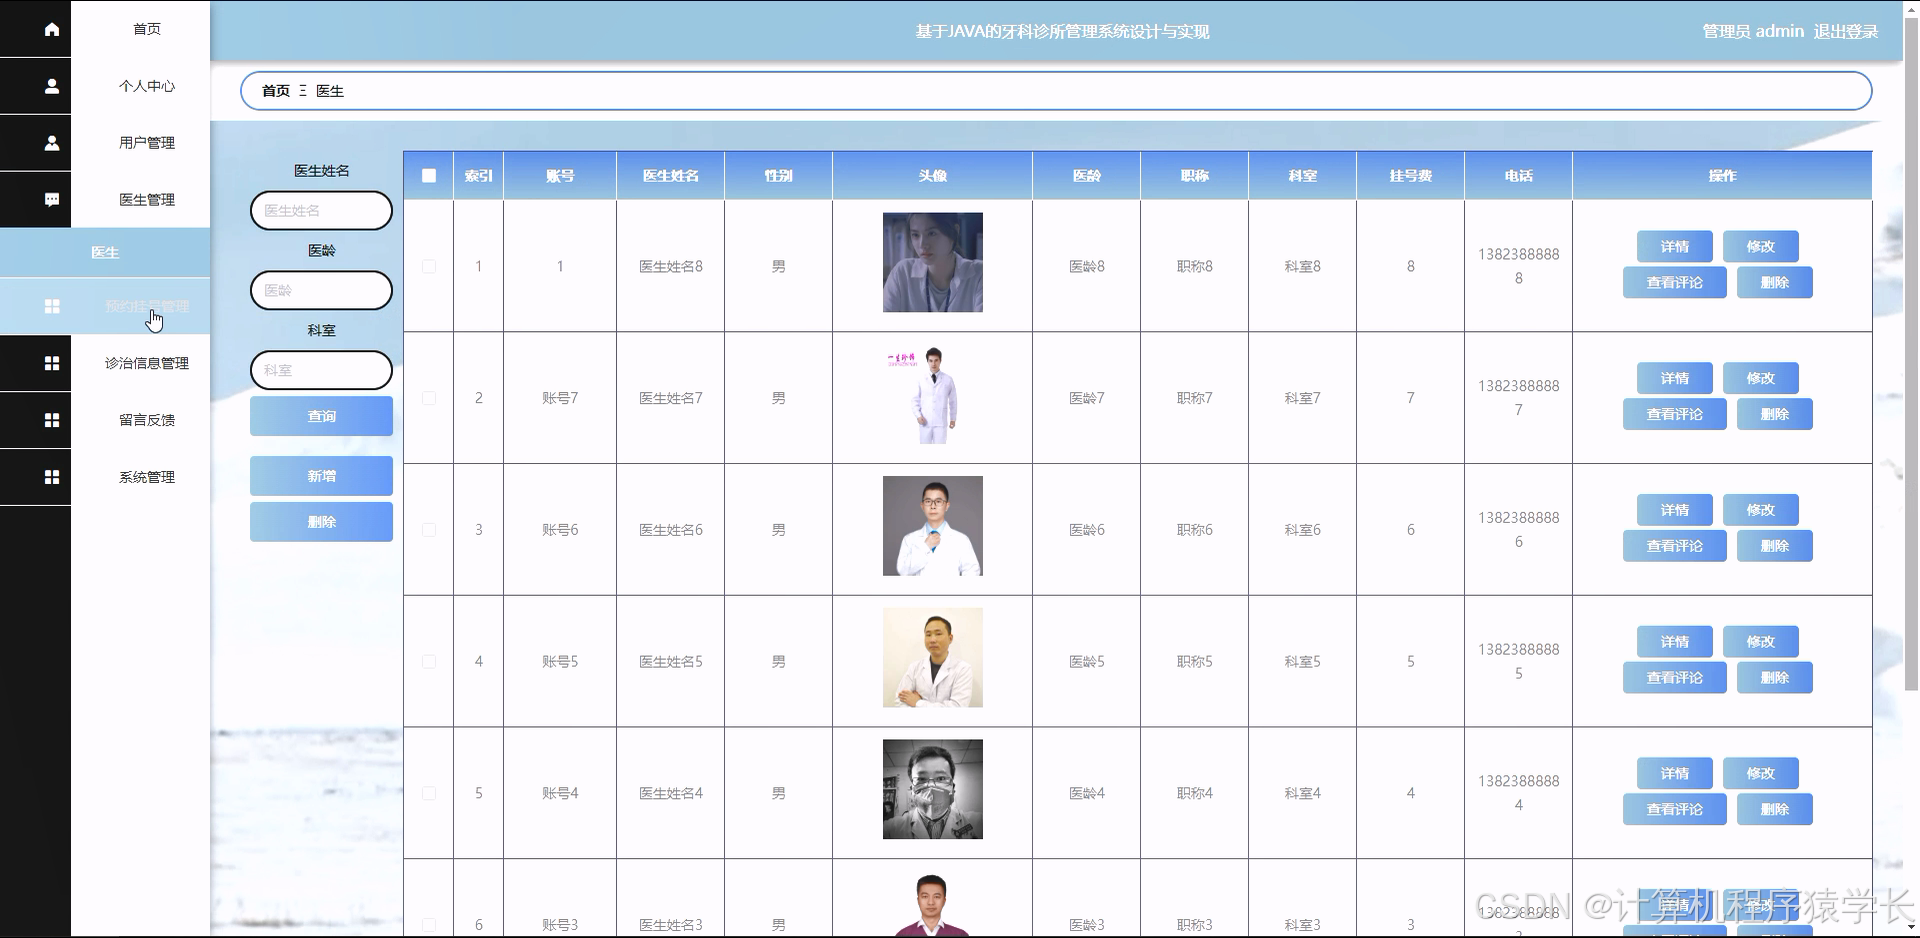Check the checkbox for row 医生姓名6
Screen dimensions: 1920x938
coord(429,530)
